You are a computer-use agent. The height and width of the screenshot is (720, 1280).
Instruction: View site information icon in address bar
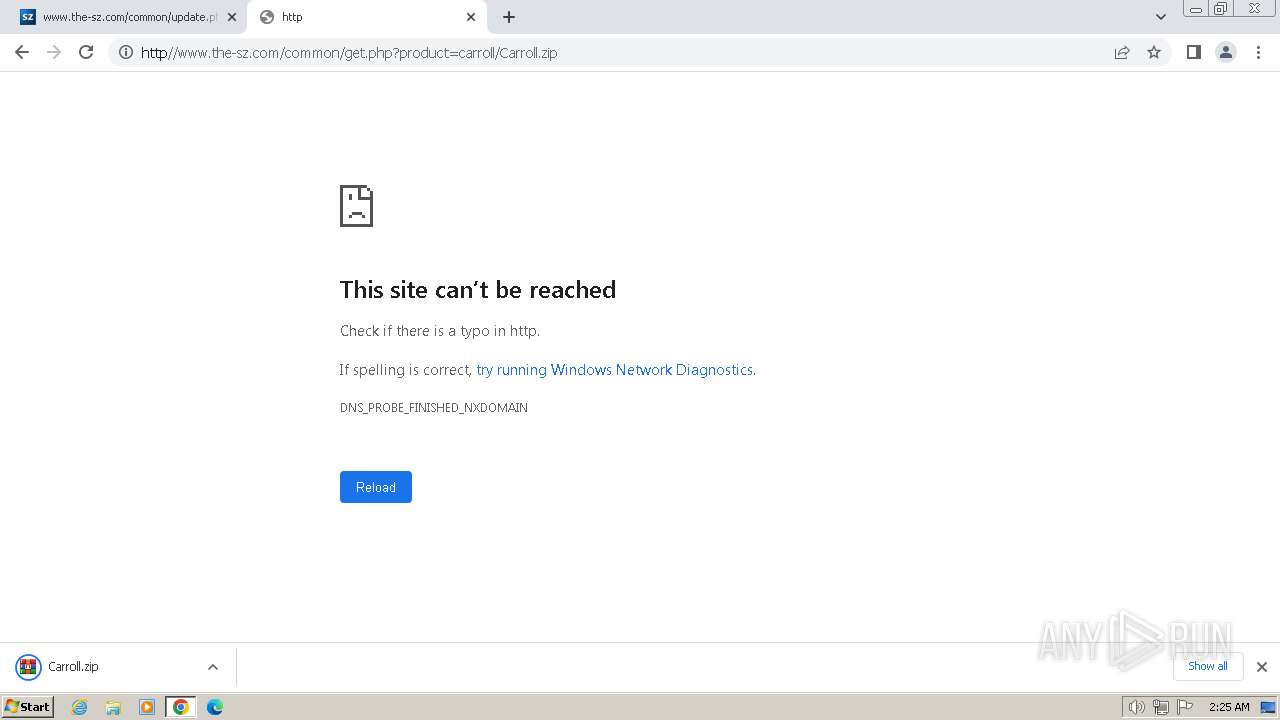(126, 52)
